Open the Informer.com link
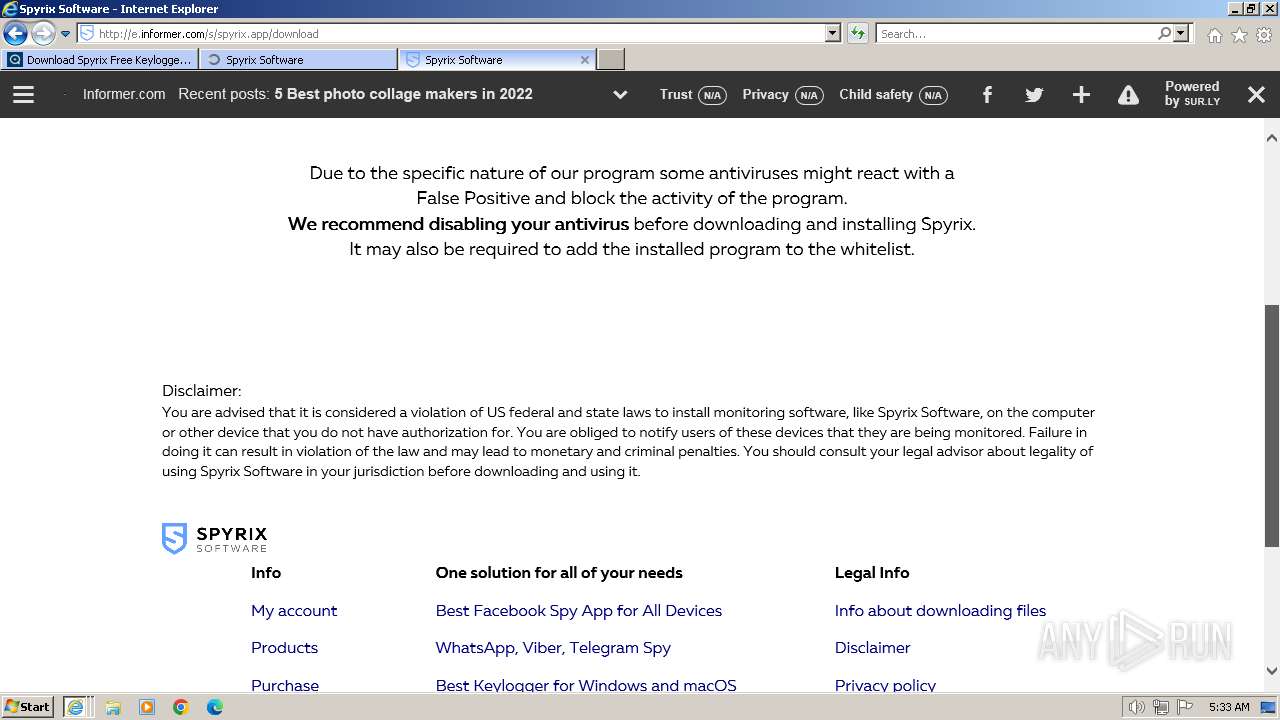Image resolution: width=1280 pixels, height=720 pixels. (x=124, y=94)
